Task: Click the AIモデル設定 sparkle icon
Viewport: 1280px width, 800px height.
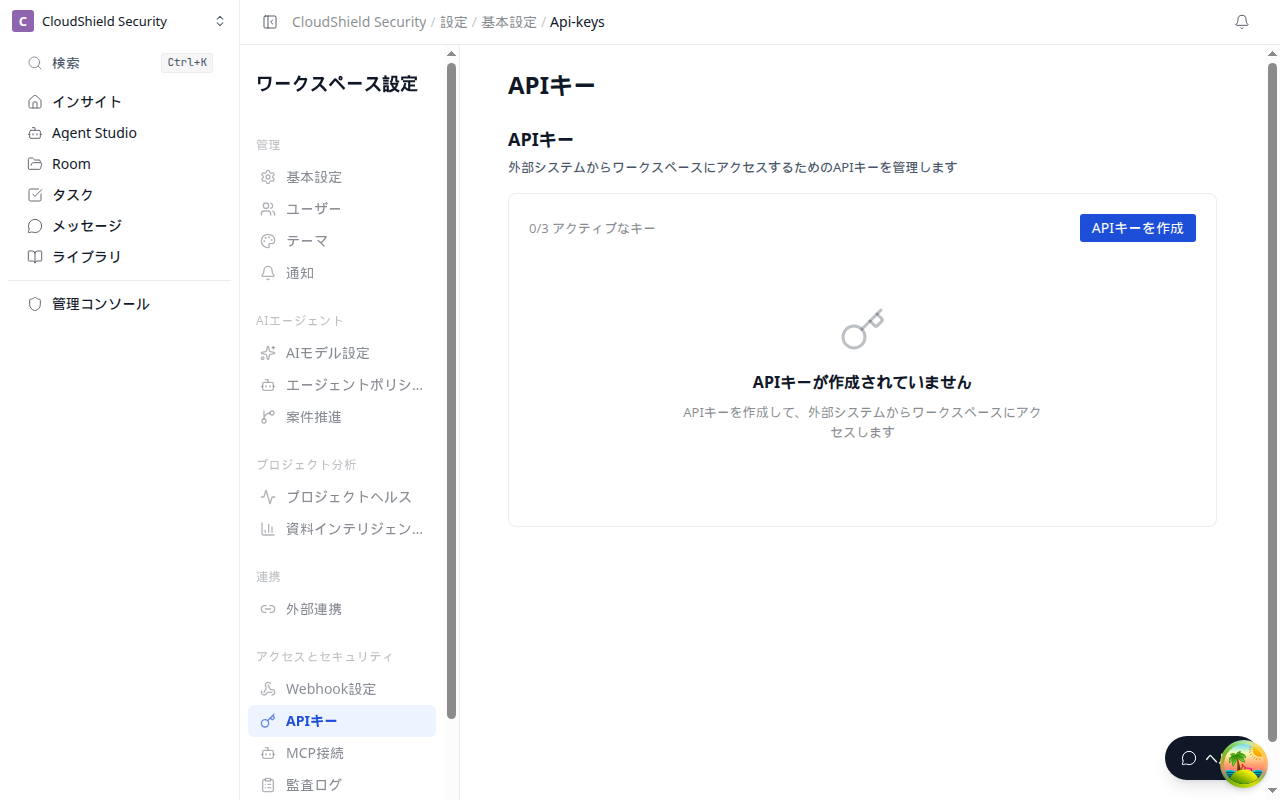Action: 268,353
